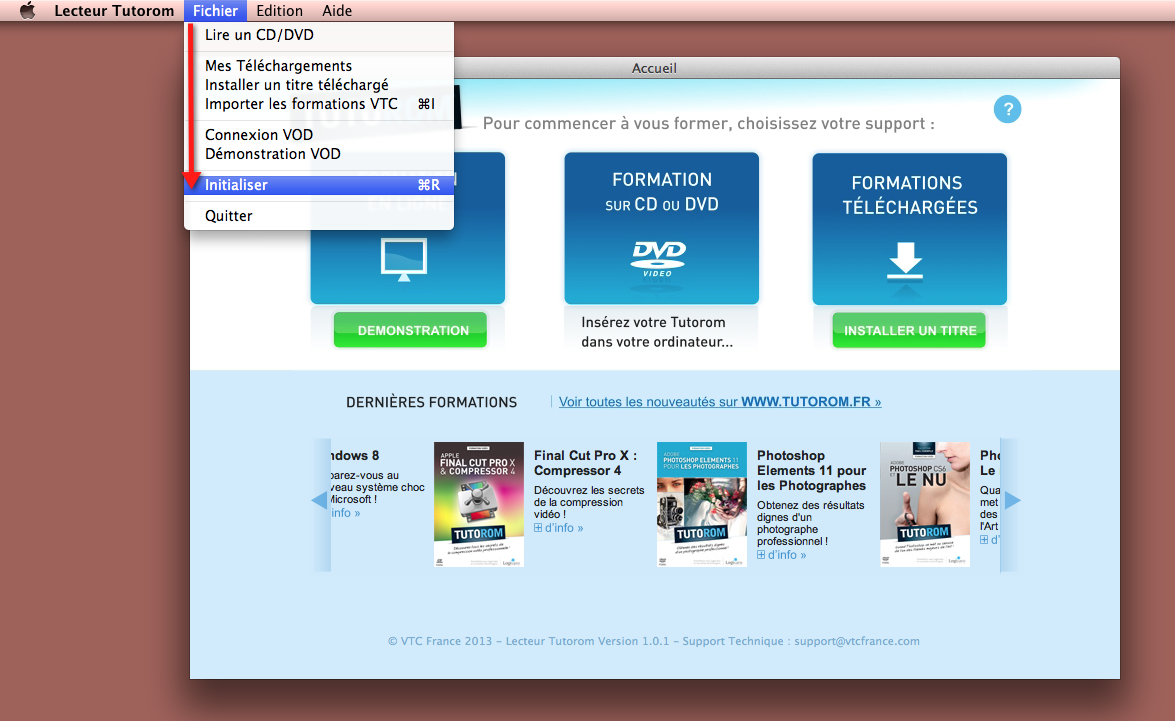Click the monitor screen icon on the first card
The height and width of the screenshot is (721, 1175).
tap(404, 259)
